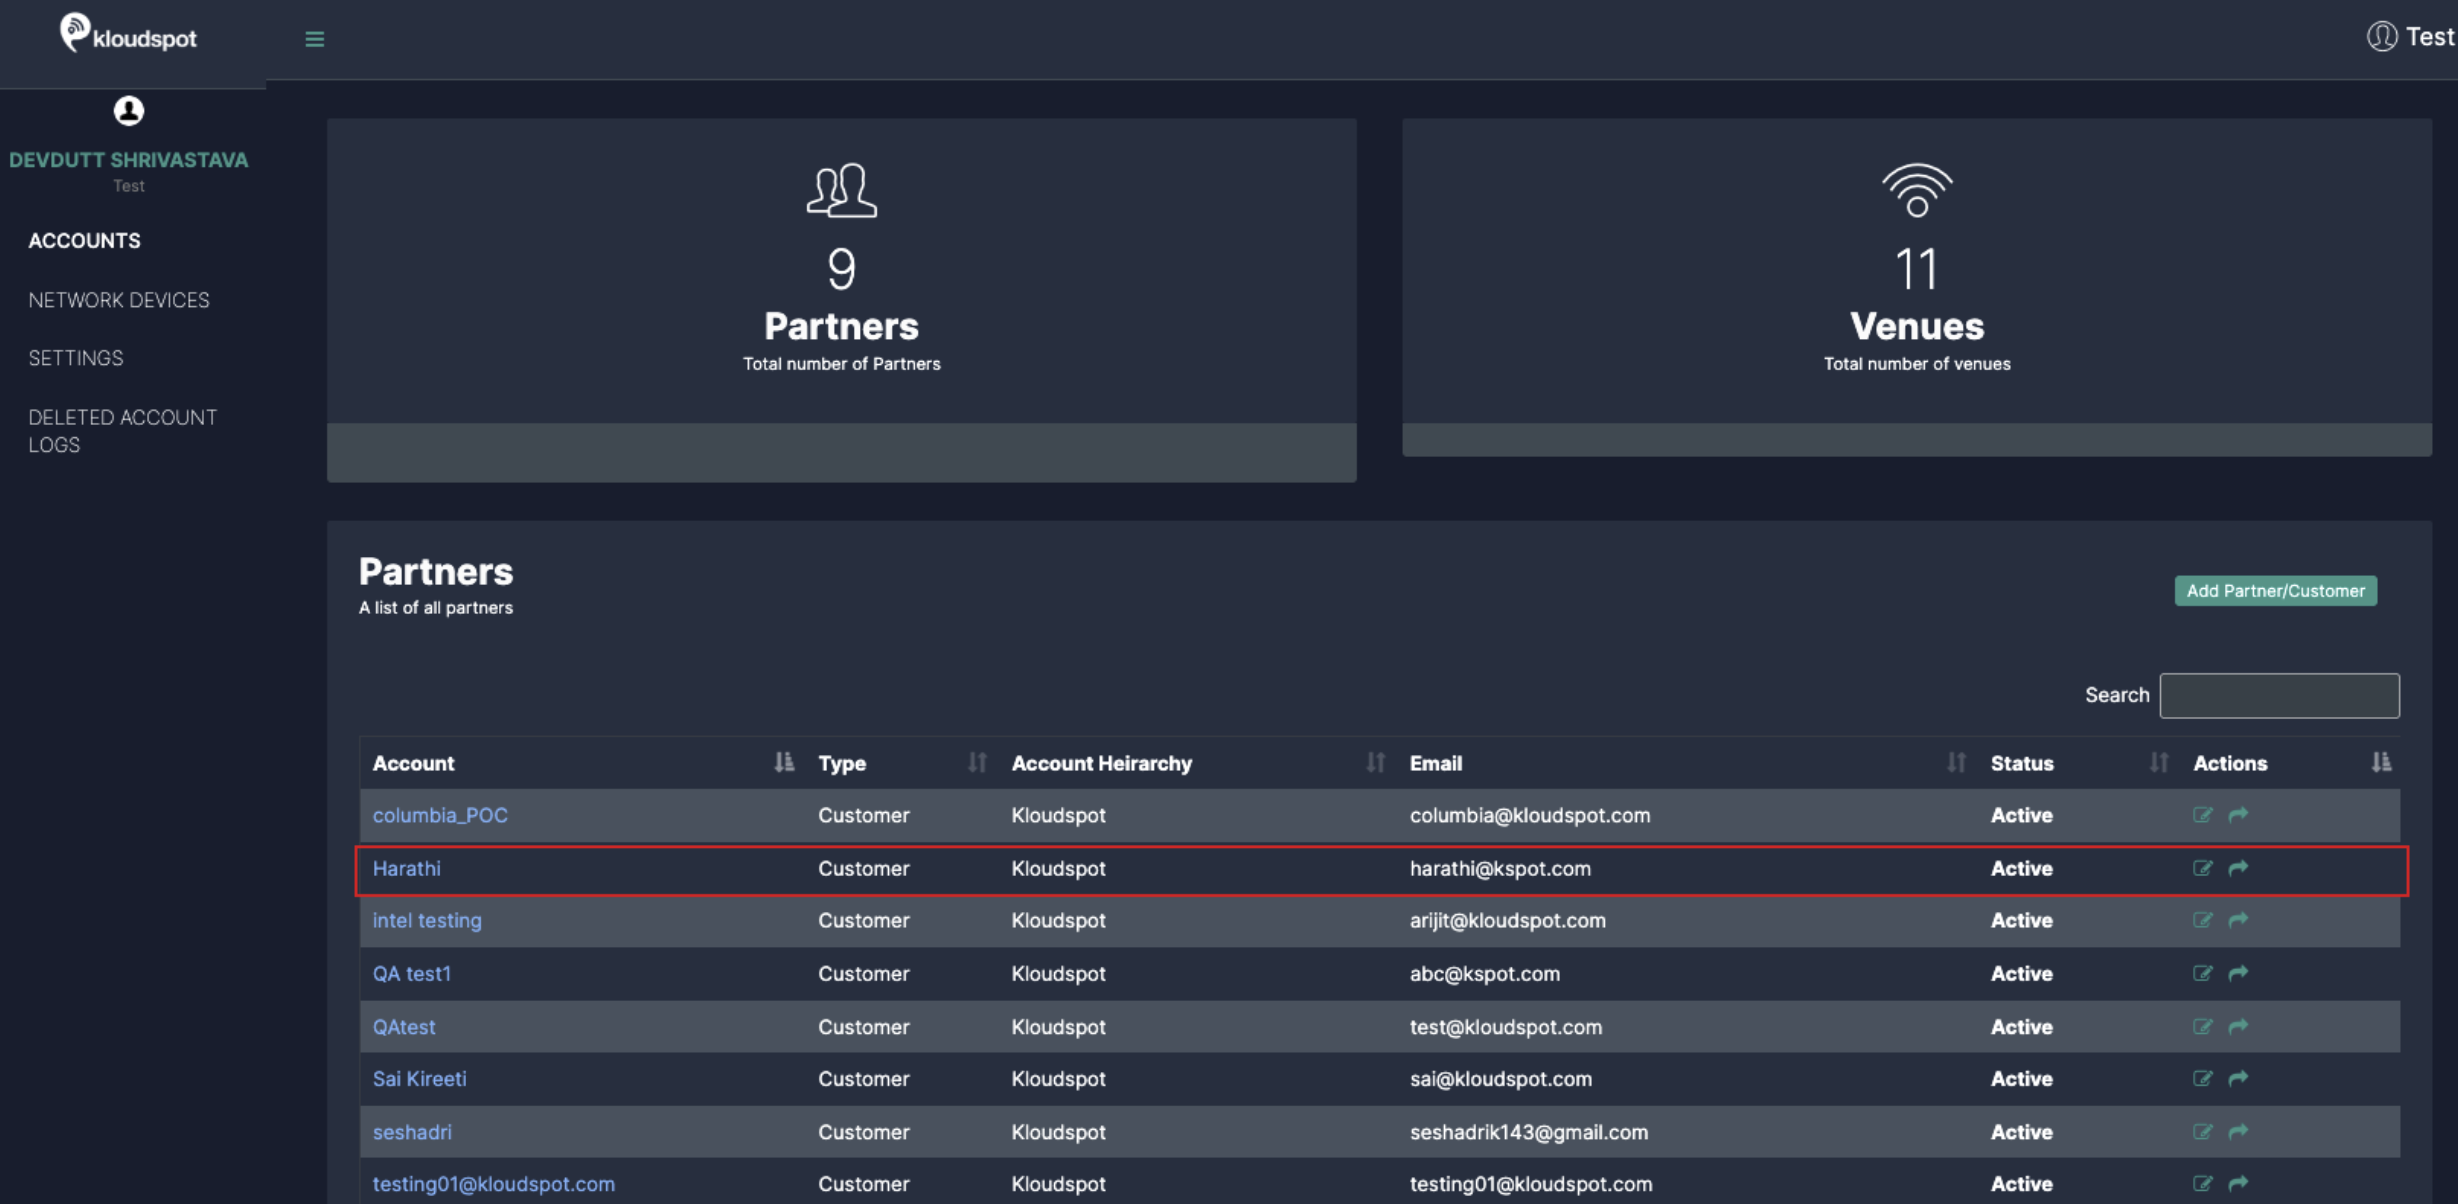The image size is (2458, 1204).
Task: Select email abc@kspot.com
Action: click(1485, 973)
